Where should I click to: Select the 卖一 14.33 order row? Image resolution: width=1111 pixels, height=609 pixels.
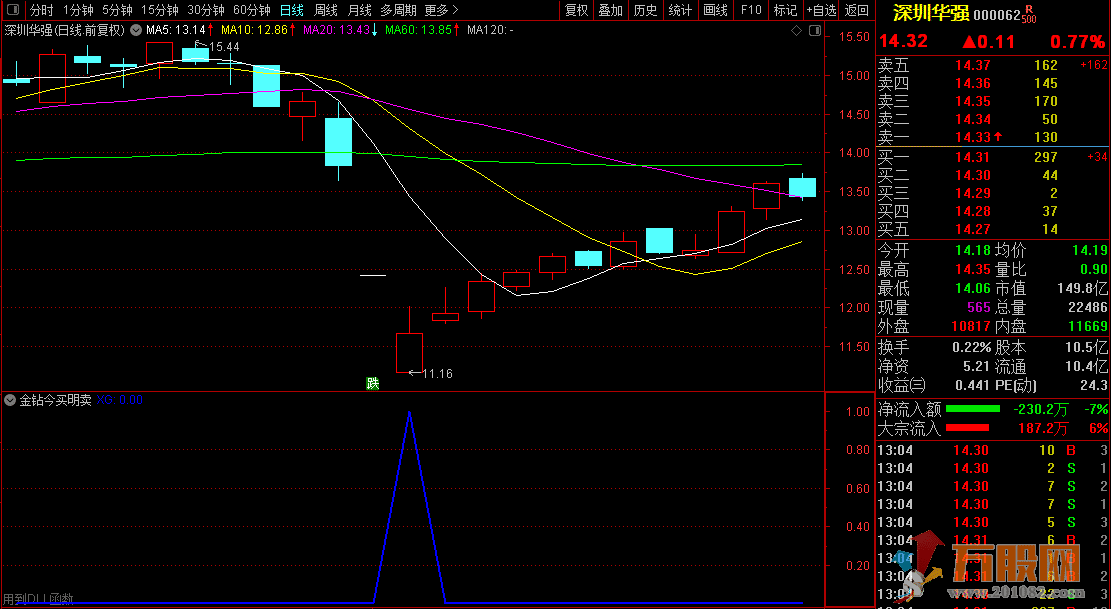(992, 137)
